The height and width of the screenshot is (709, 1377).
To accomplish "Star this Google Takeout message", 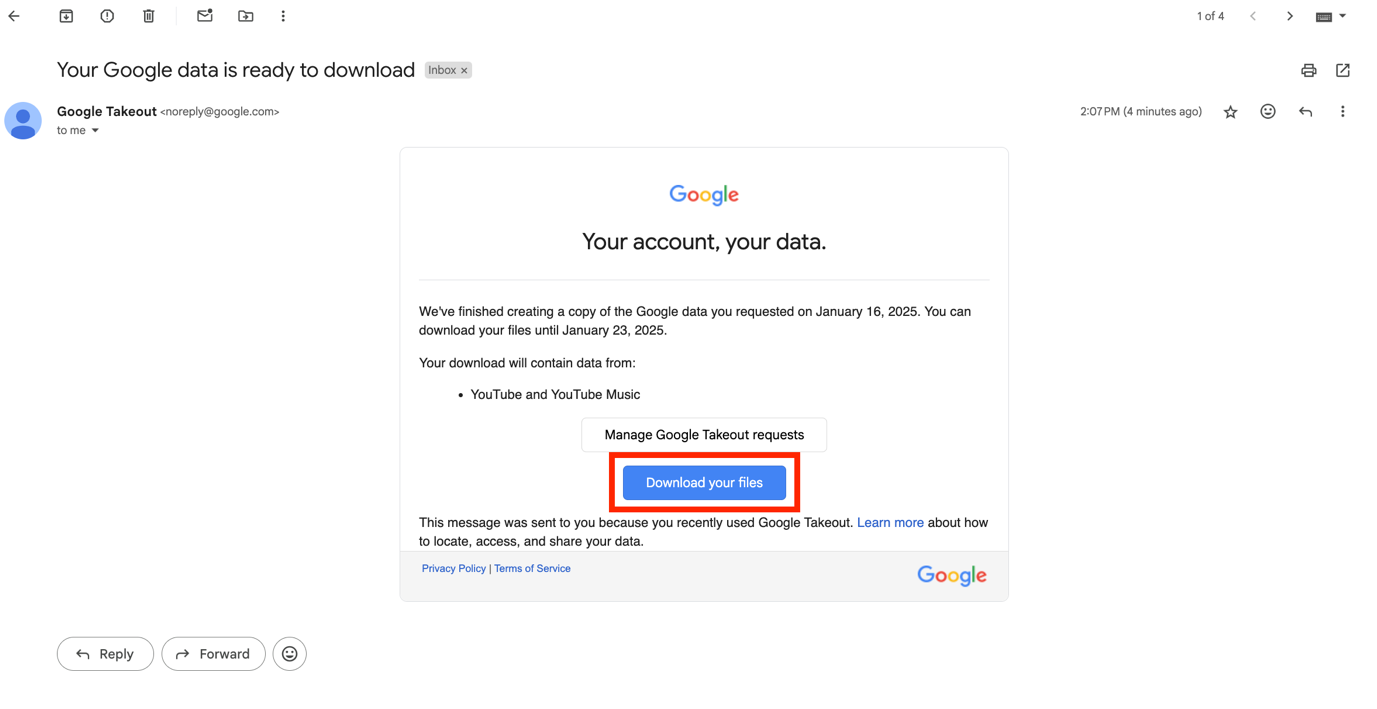I will point(1230,112).
